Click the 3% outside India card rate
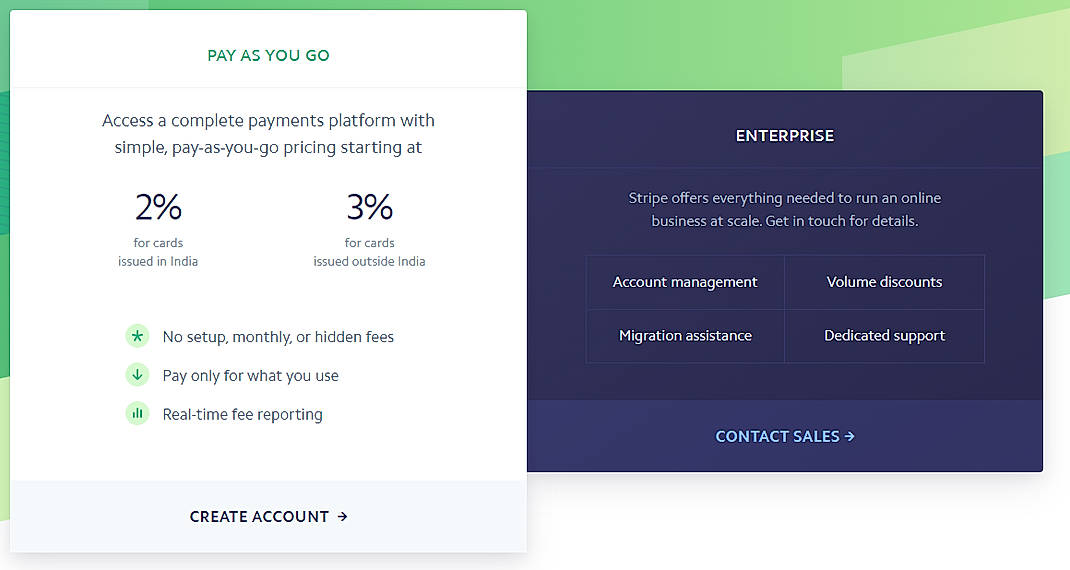Viewport: 1070px width, 570px height. coord(369,208)
